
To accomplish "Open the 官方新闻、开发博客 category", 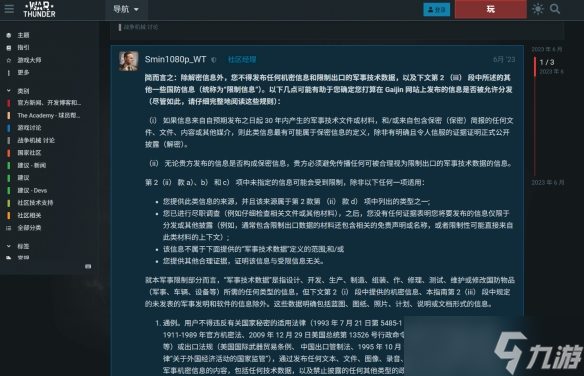I will coord(49,103).
